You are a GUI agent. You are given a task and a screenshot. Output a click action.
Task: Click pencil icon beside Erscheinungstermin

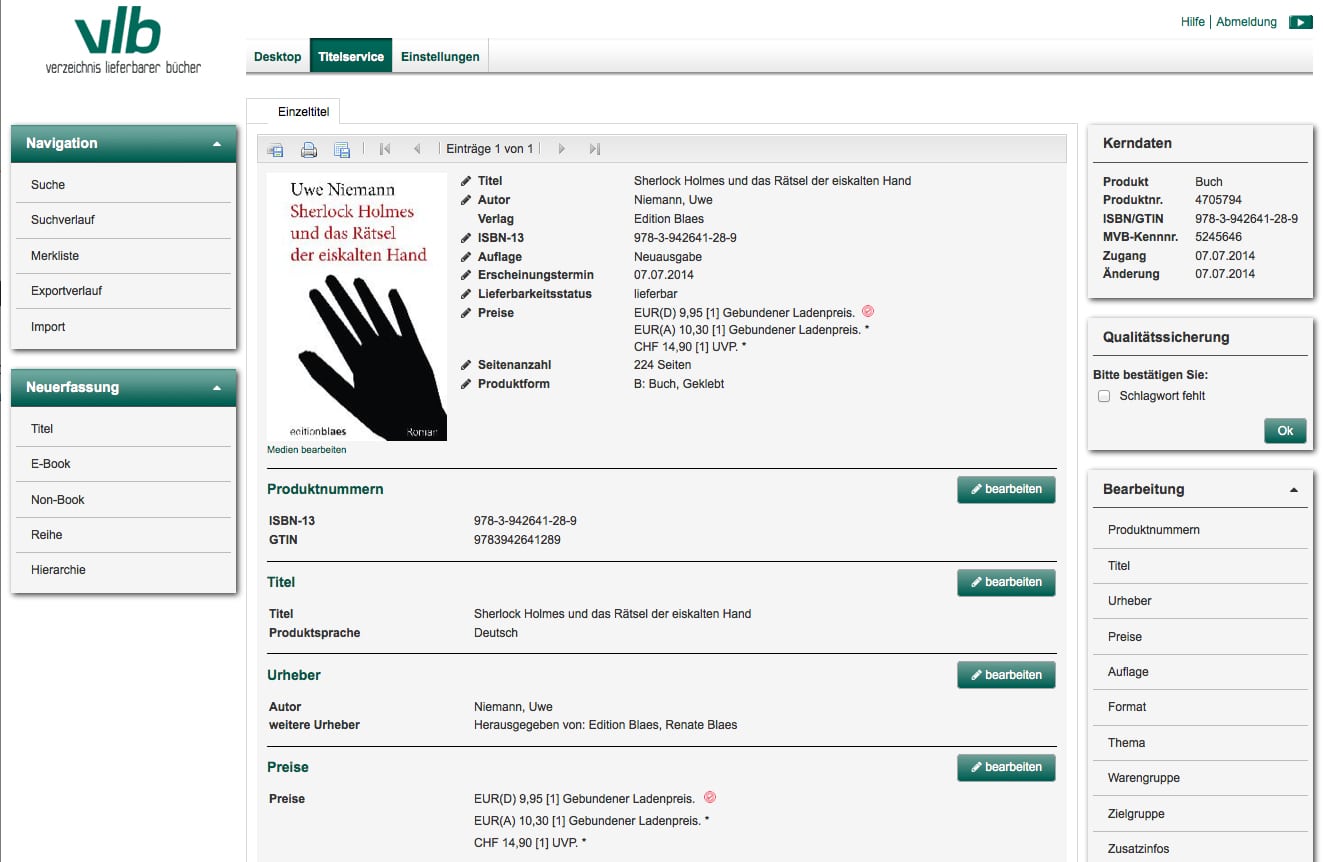coord(466,275)
